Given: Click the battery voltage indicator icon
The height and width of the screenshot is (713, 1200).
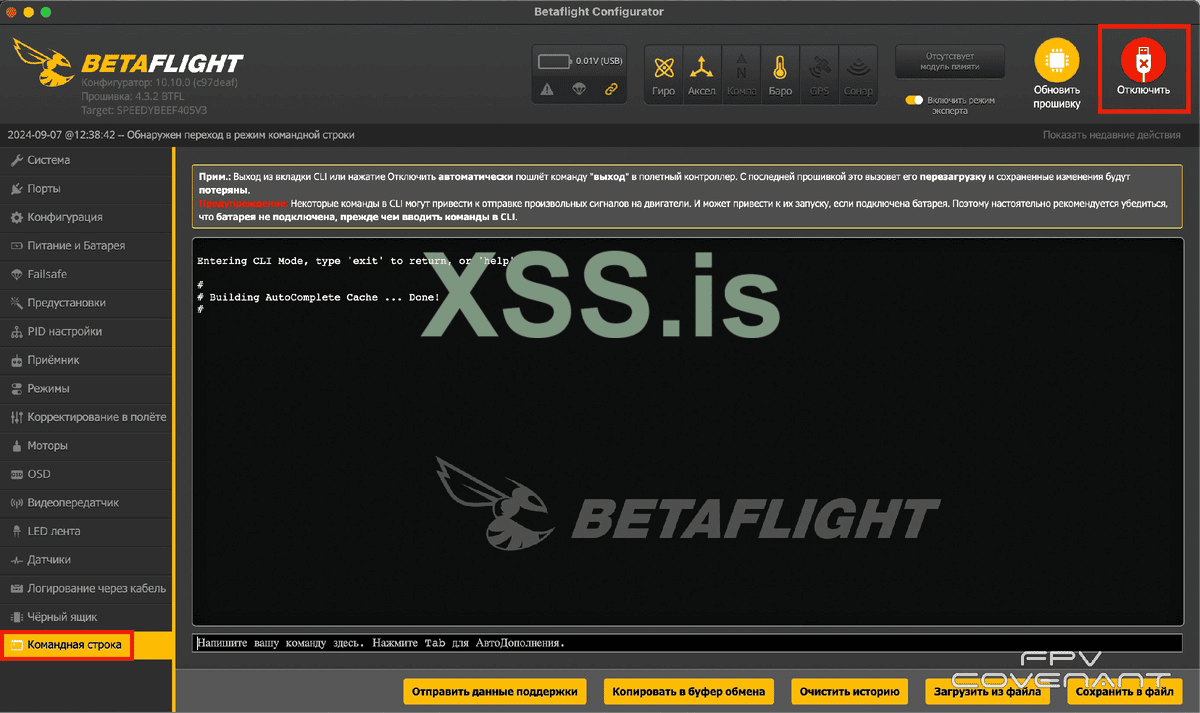Looking at the screenshot, I should (554, 61).
